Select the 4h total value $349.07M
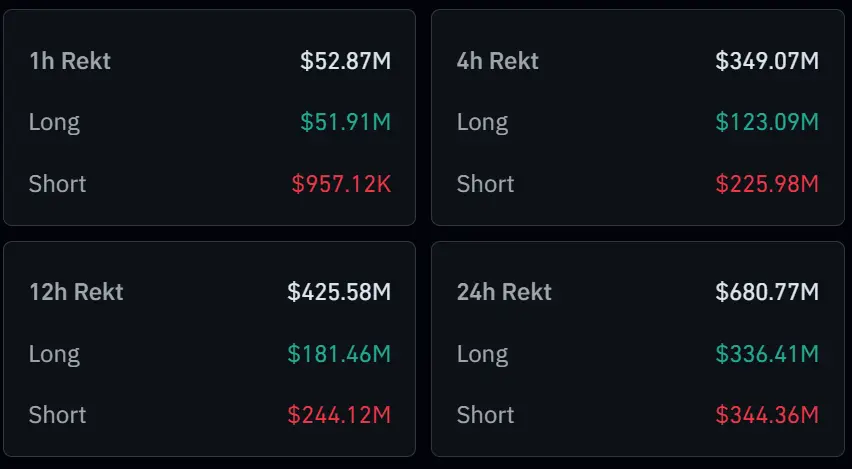The height and width of the screenshot is (469, 852). [767, 61]
